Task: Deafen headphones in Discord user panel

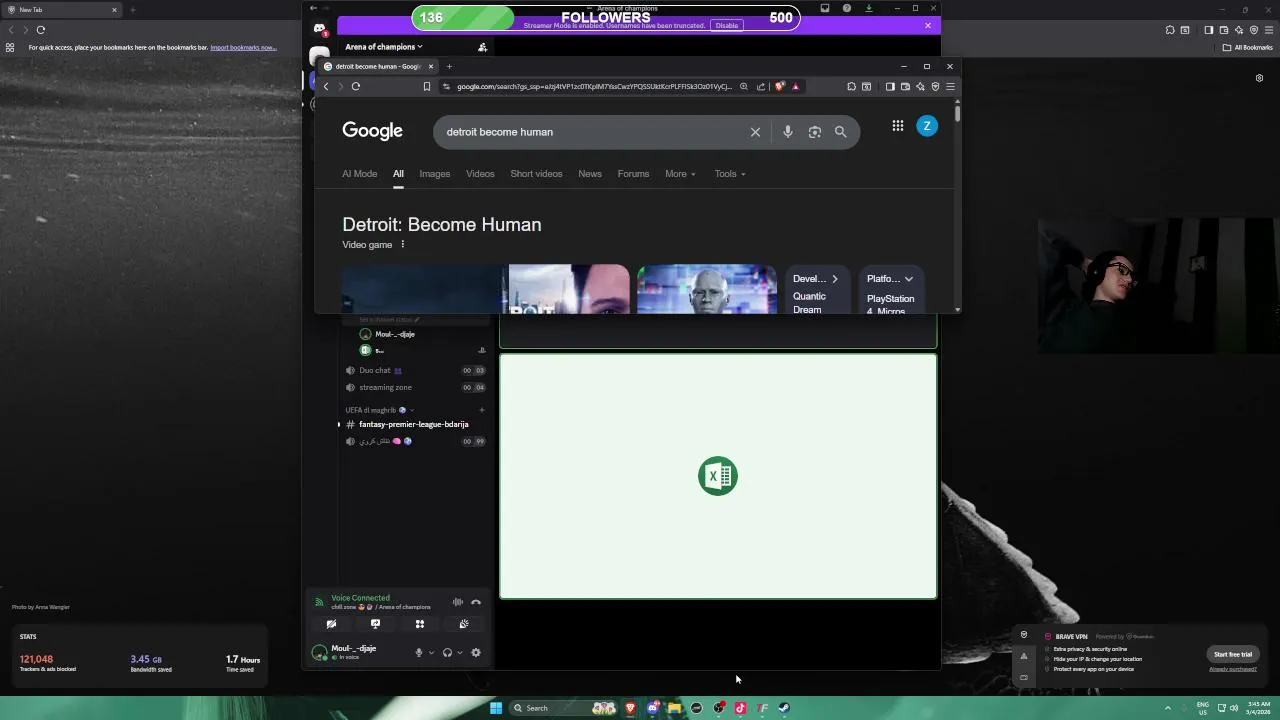Action: tap(447, 653)
